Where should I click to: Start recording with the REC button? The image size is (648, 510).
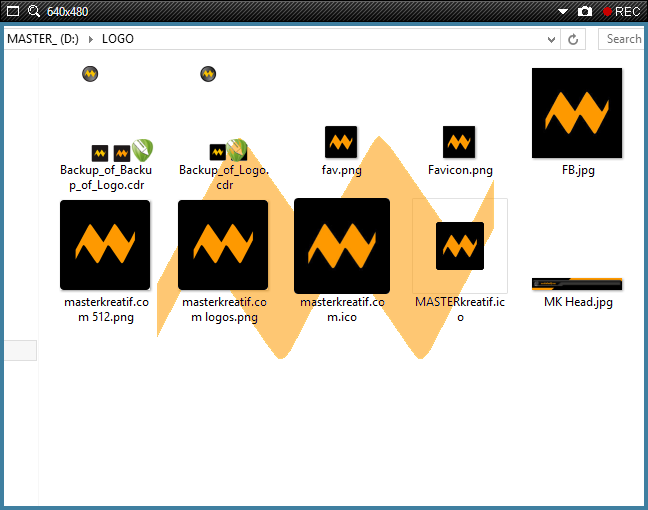[x=621, y=12]
